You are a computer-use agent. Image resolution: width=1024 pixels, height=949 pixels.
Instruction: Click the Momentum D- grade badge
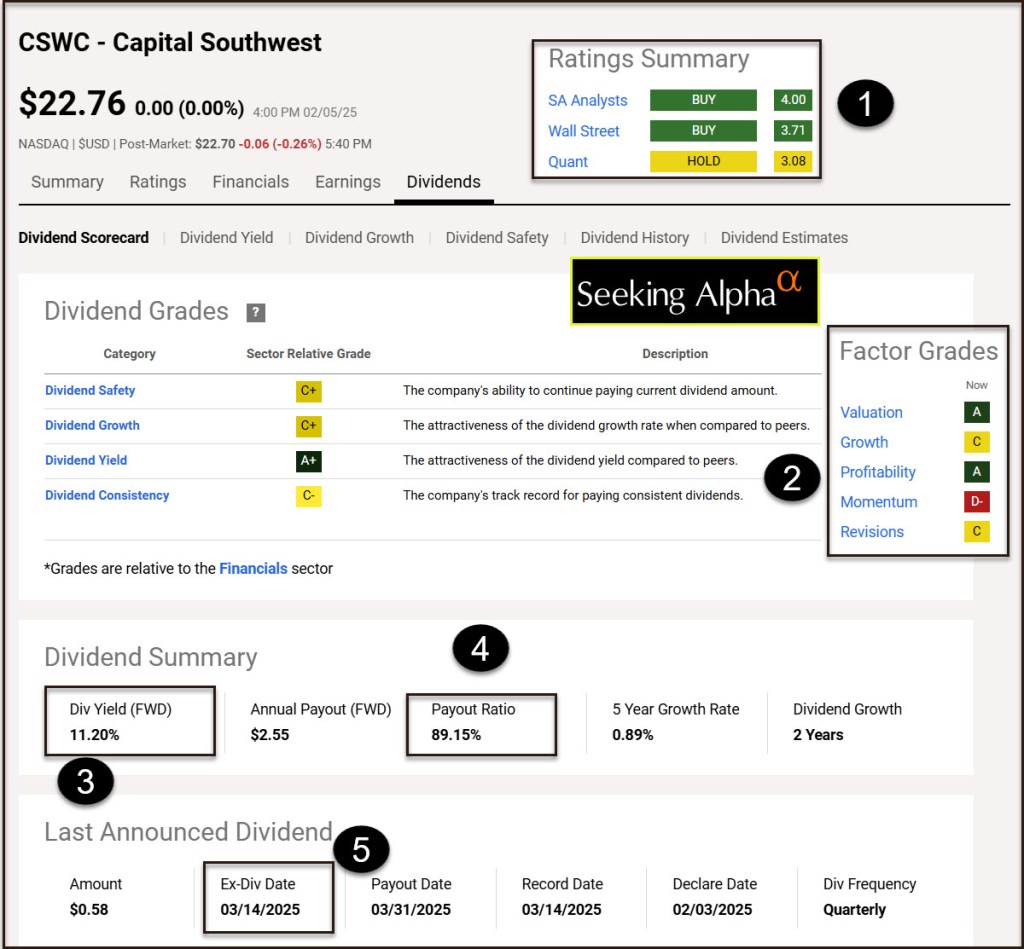[x=976, y=502]
